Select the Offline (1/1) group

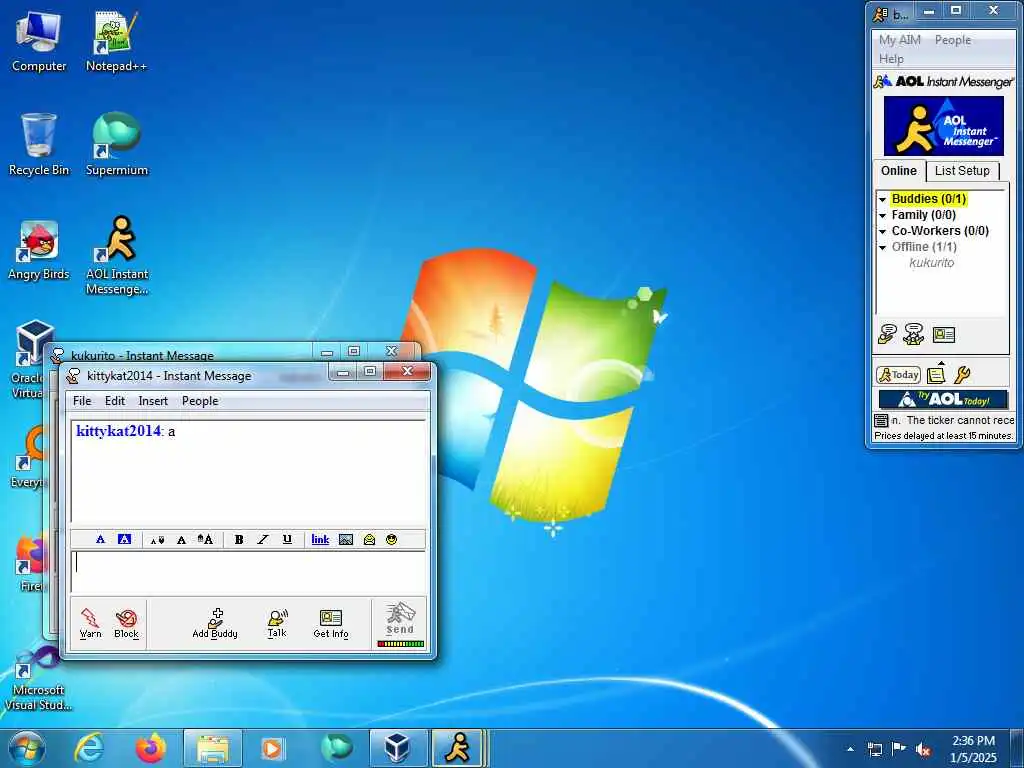click(924, 247)
